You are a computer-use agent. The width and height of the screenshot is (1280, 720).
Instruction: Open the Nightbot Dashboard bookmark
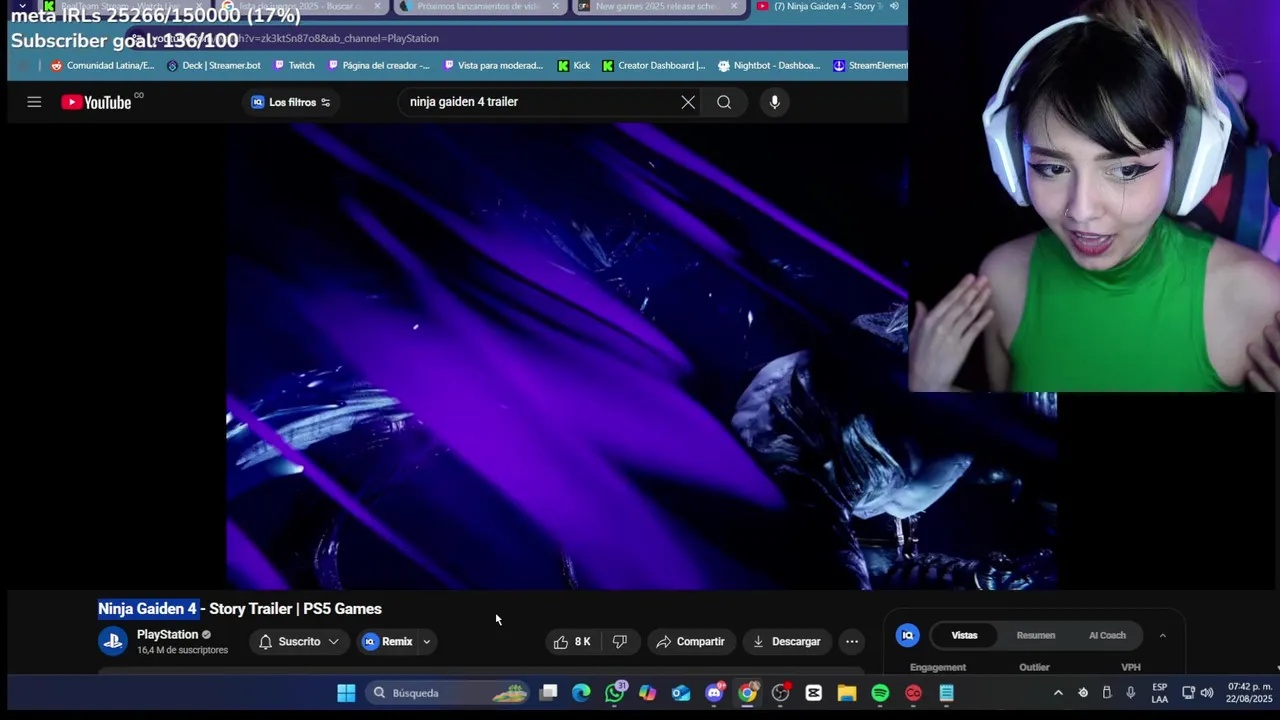[769, 66]
